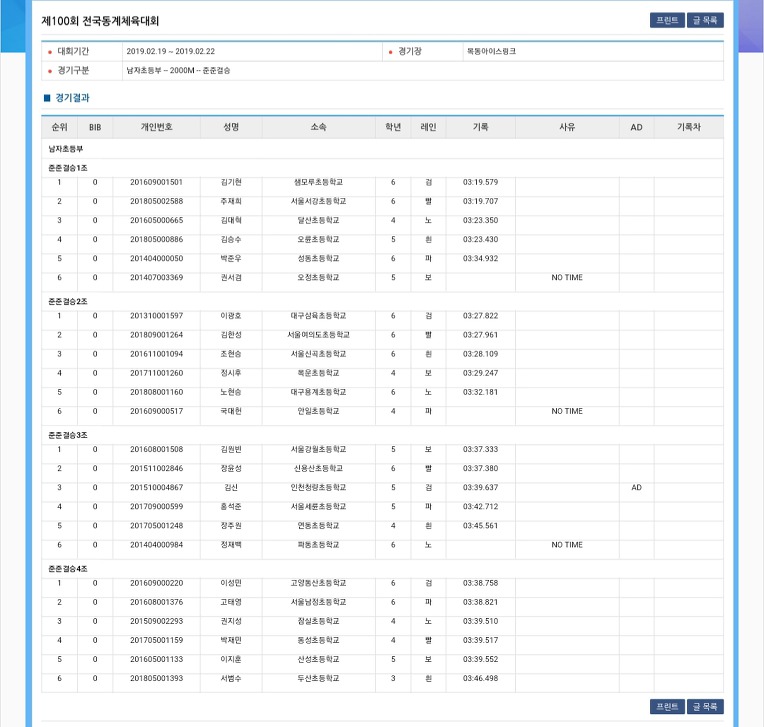Click the red bullet beside 대회기간
764x727 pixels.
pos(50,52)
